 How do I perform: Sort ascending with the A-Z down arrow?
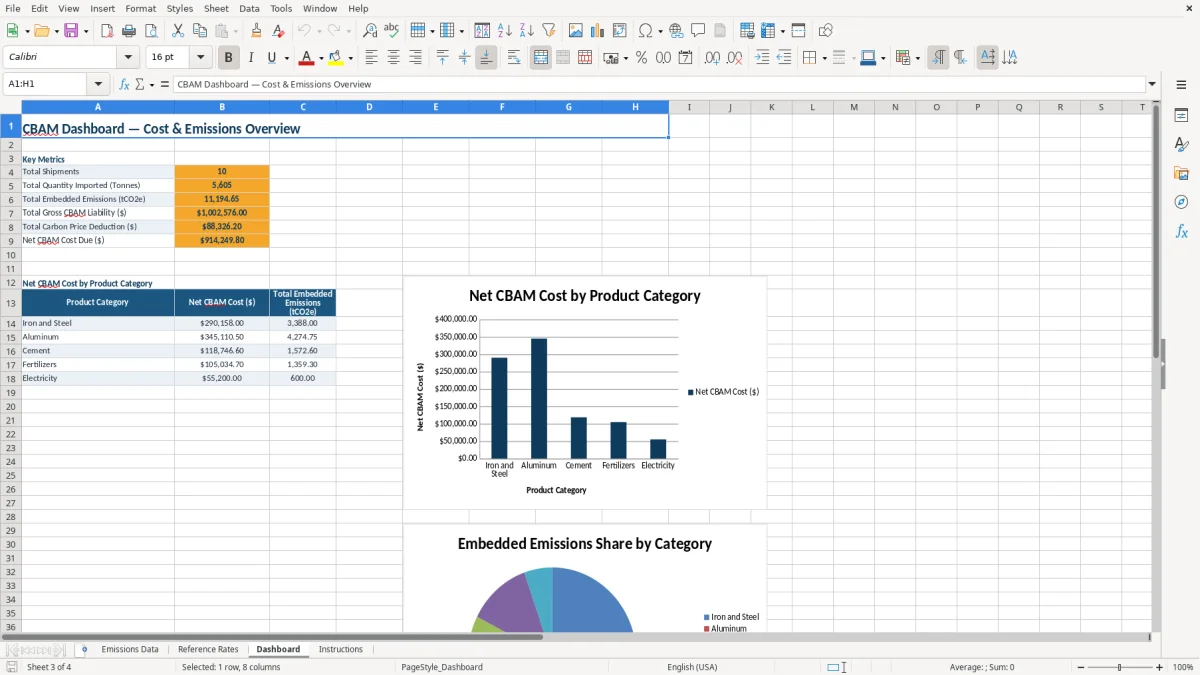click(505, 31)
